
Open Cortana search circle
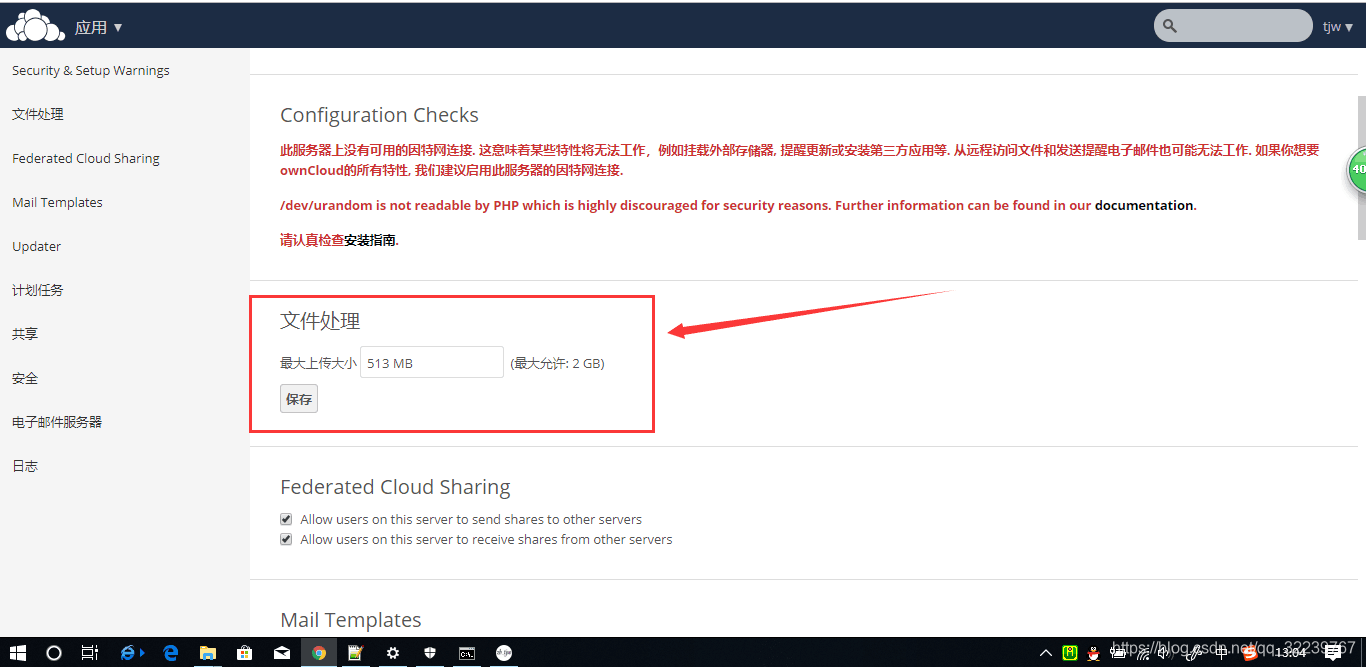click(54, 653)
